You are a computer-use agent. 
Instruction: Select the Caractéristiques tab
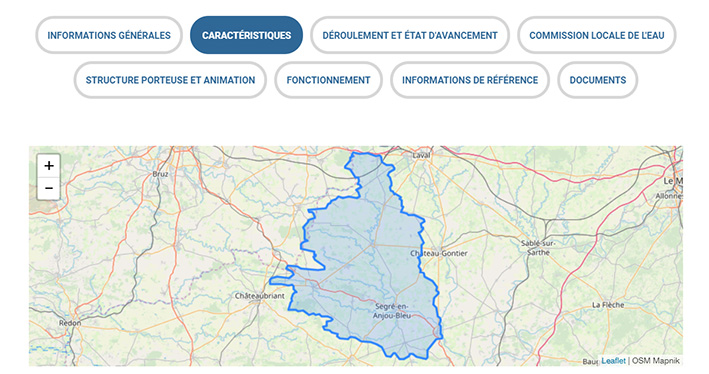click(x=246, y=35)
